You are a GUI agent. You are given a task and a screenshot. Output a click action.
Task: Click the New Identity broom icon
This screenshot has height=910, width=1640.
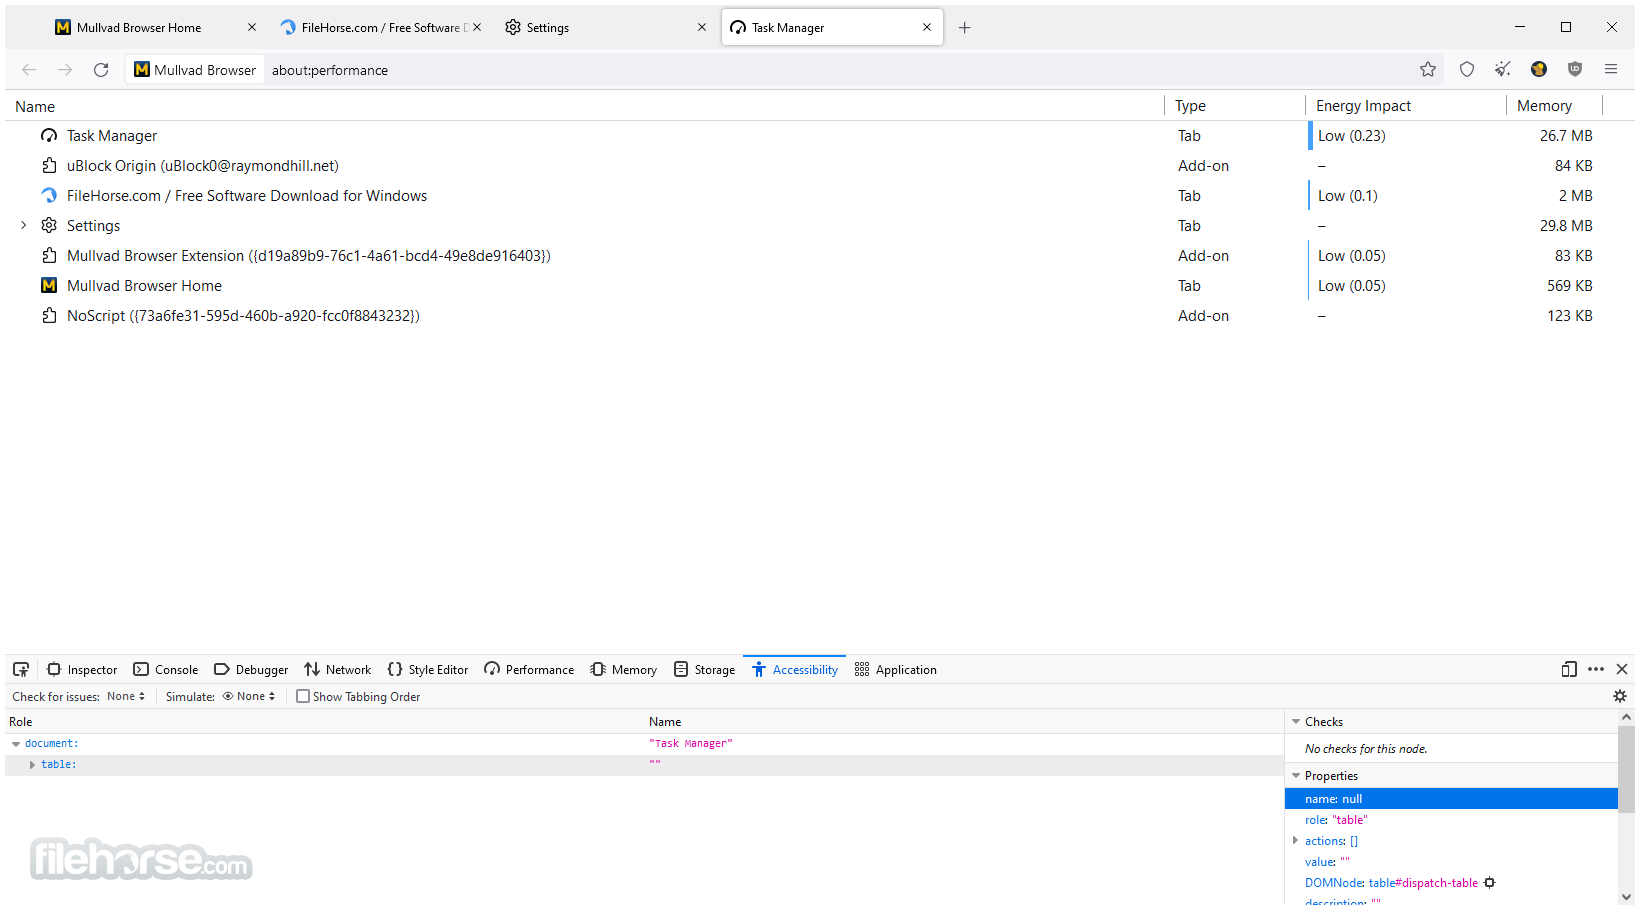pos(1503,70)
